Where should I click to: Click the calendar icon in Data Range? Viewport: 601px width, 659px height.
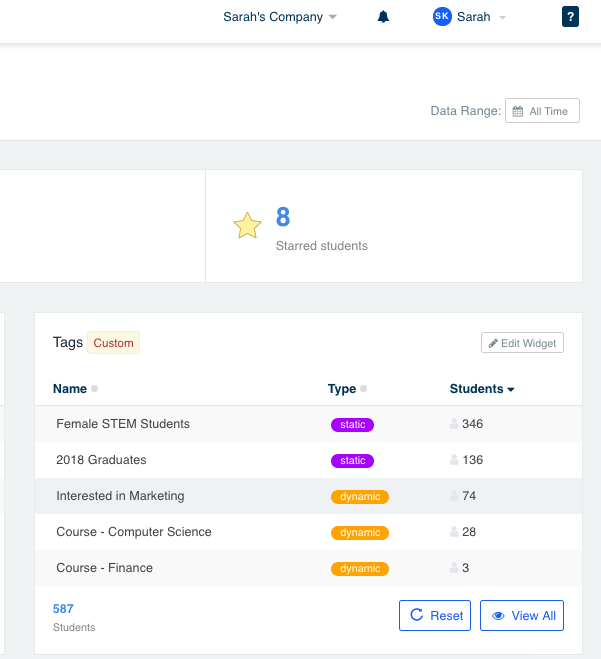[518, 111]
